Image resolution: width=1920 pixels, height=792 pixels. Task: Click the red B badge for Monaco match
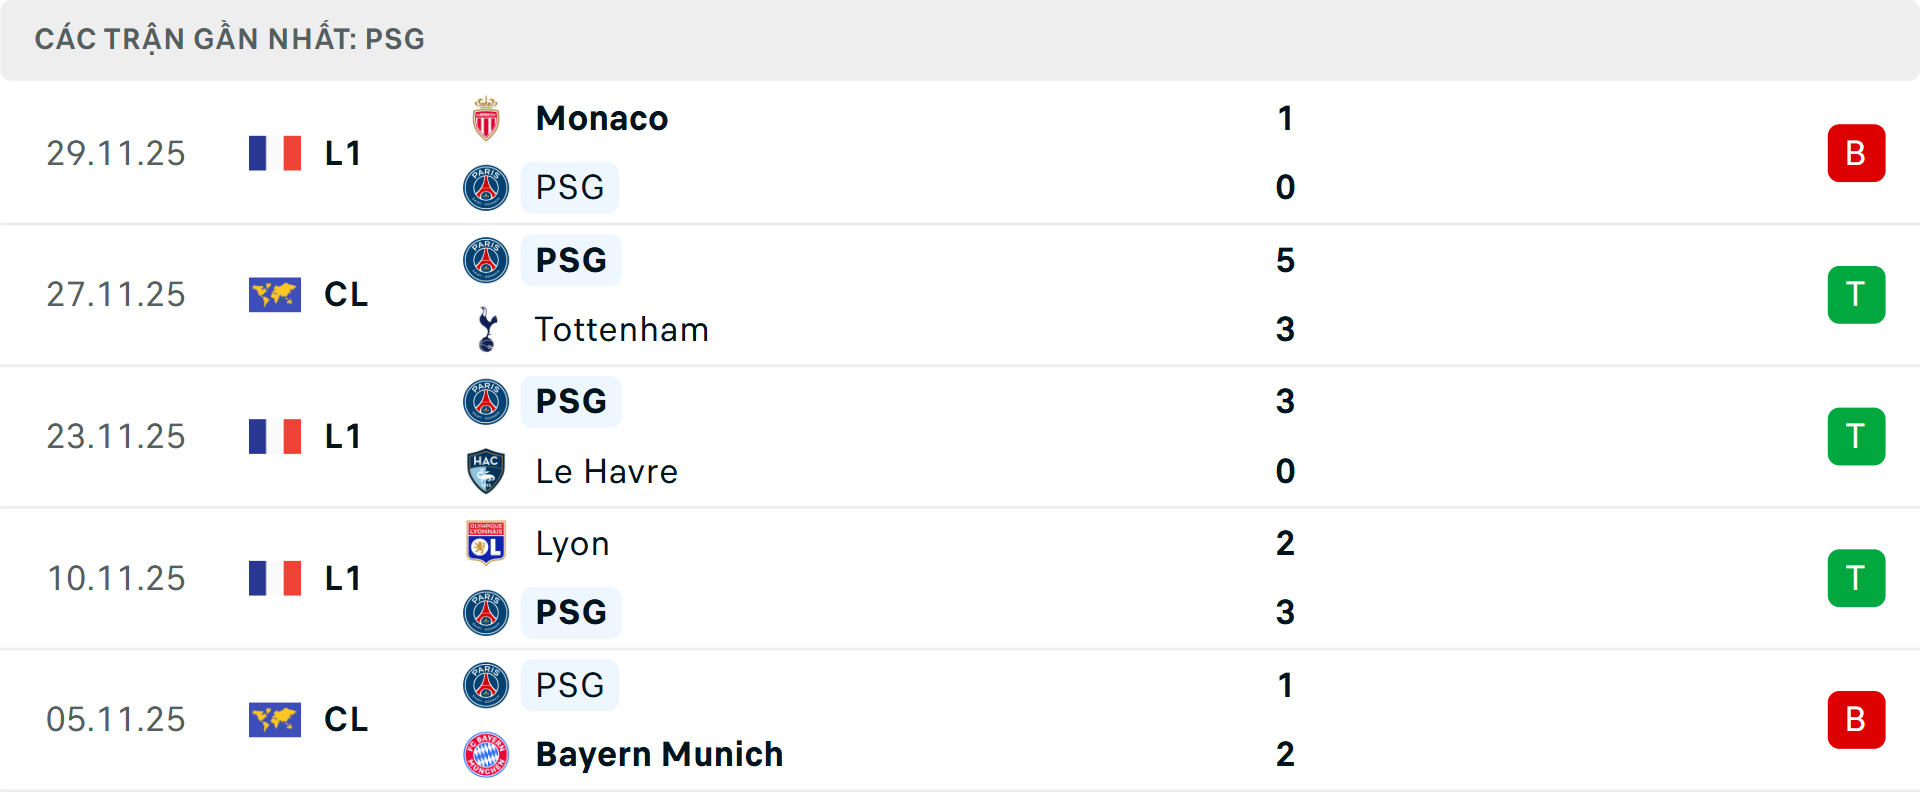pyautogui.click(x=1856, y=153)
